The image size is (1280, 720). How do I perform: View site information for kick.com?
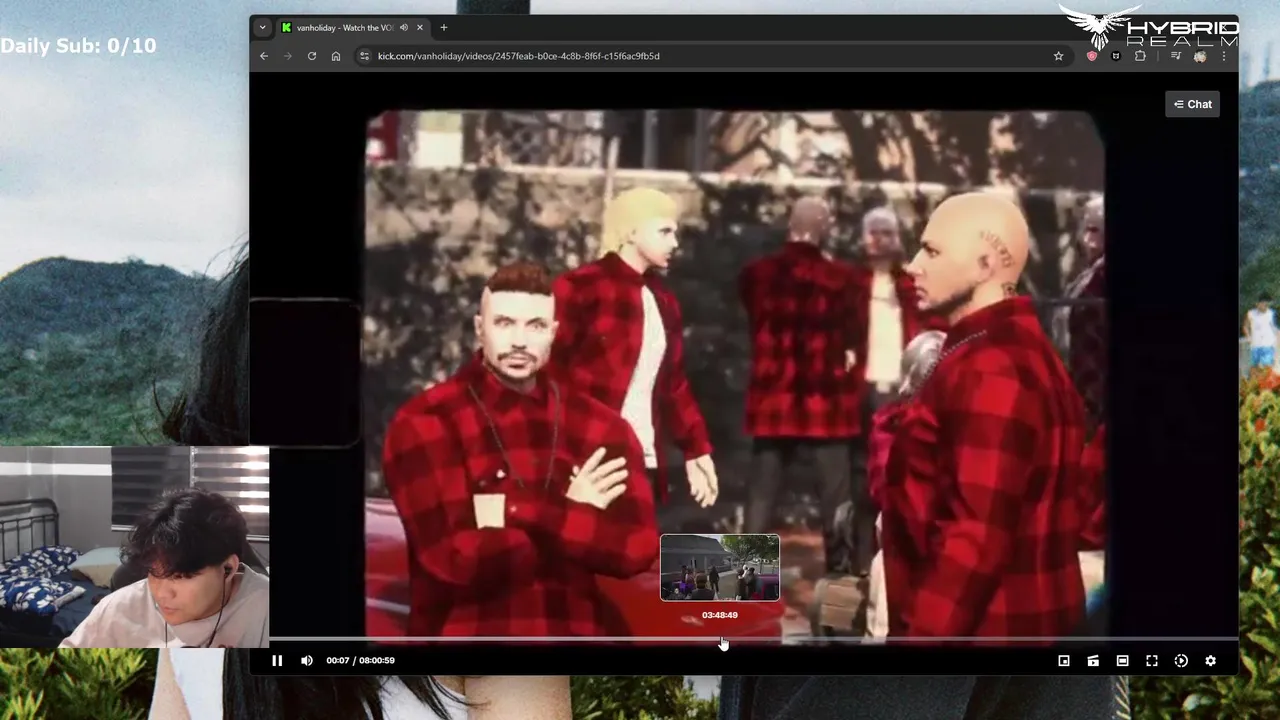[x=364, y=56]
